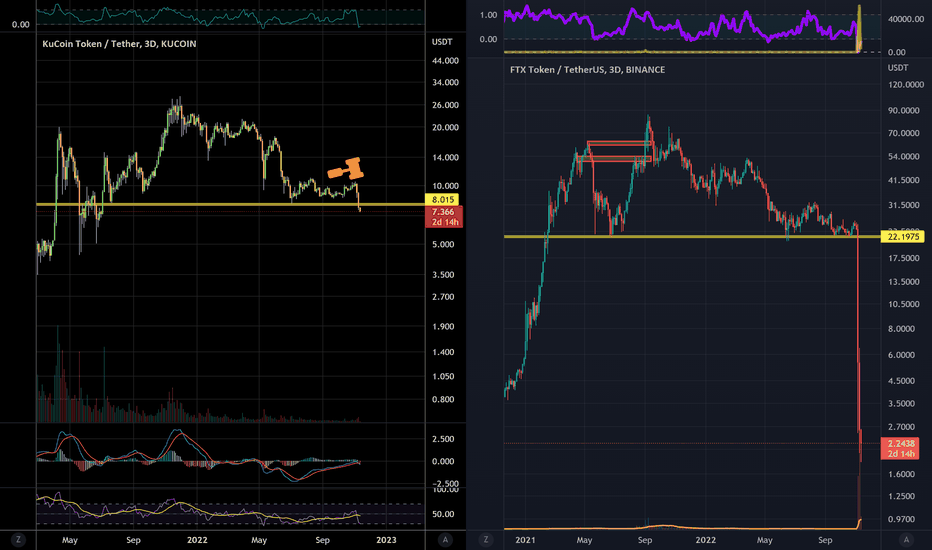Click 8.0000 on FTX price axis
The width and height of the screenshot is (932, 550).
[901, 329]
